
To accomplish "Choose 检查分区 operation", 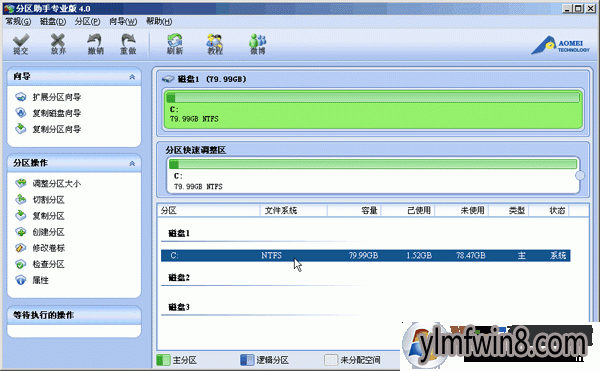I will 48,264.
